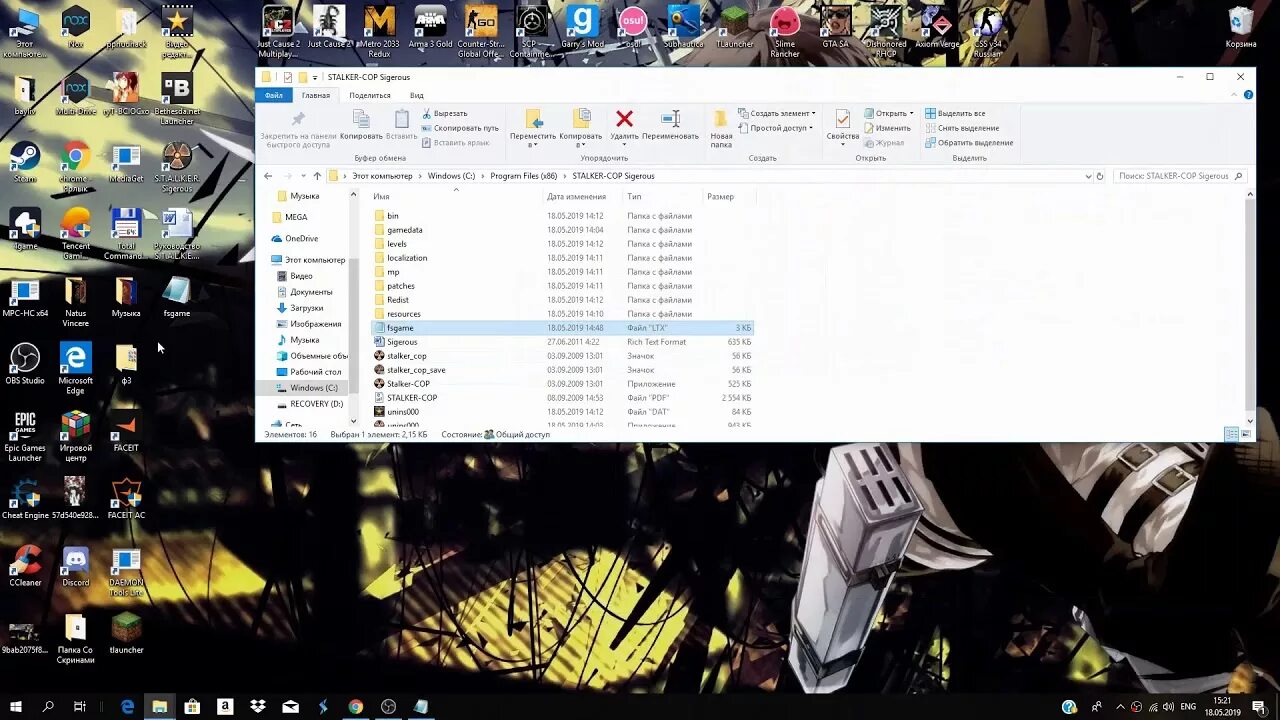Open the Файл tab

coord(273,95)
